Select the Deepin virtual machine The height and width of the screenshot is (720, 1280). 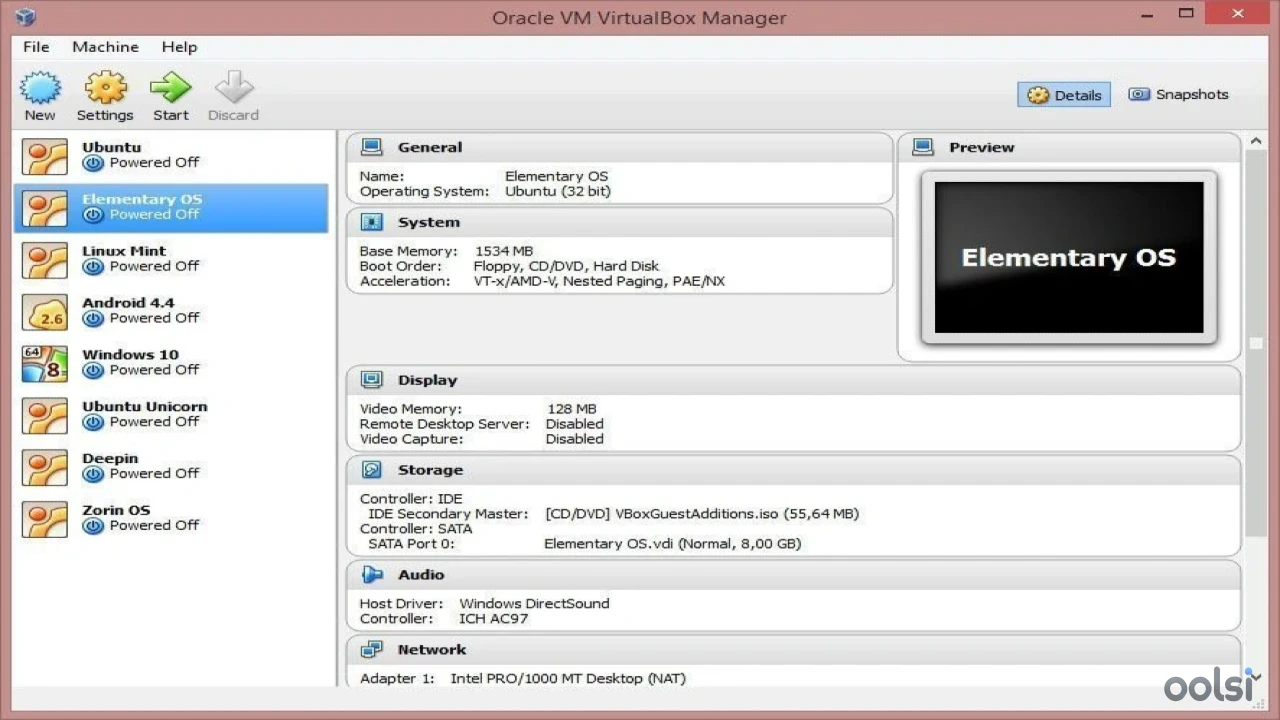click(x=171, y=468)
